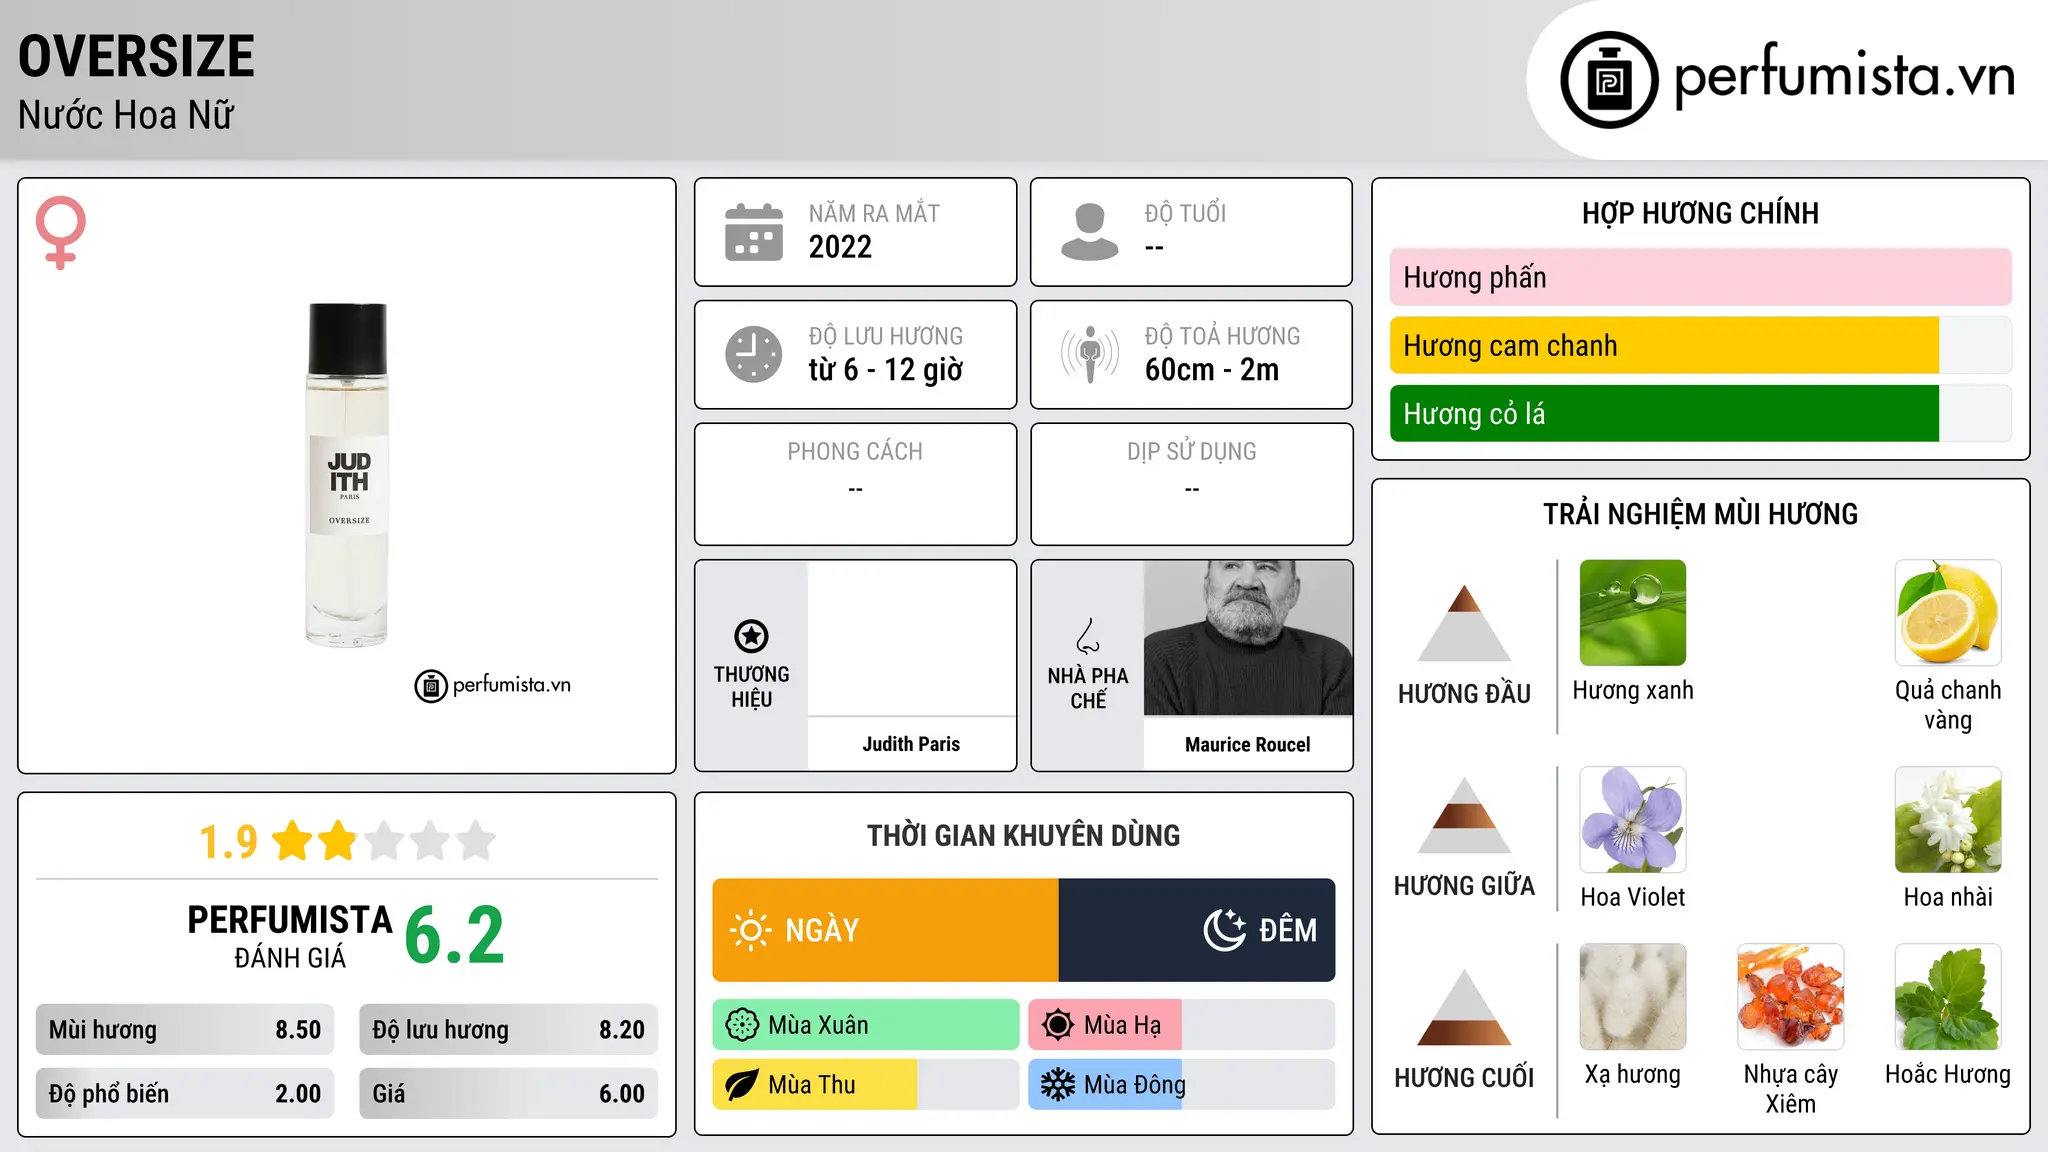Click the yellow Hương cam chanh accord bar
Viewport: 2048px width, 1152px height.
(1664, 346)
